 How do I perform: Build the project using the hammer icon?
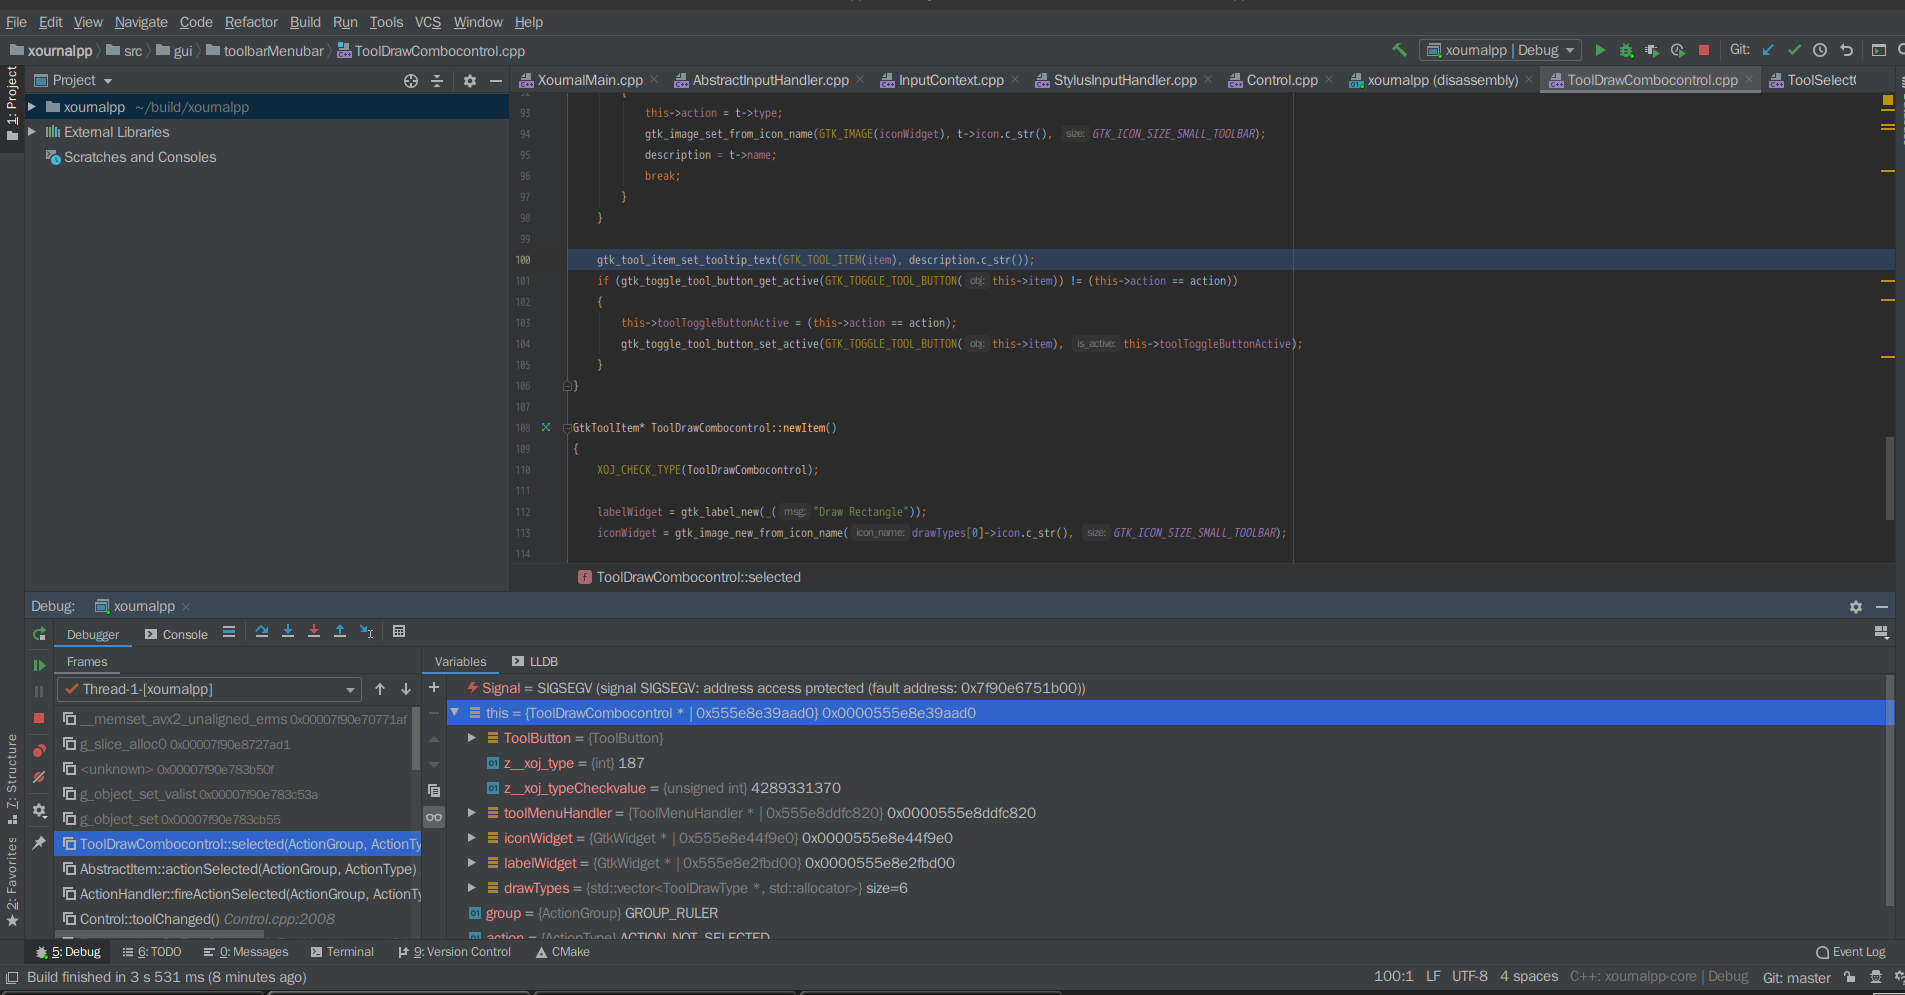1399,49
